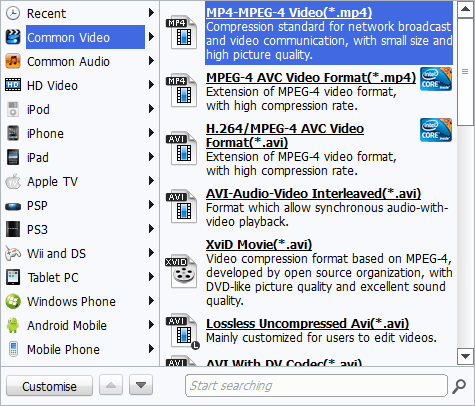Click the Customise button
The width and height of the screenshot is (475, 406).
coord(49,386)
